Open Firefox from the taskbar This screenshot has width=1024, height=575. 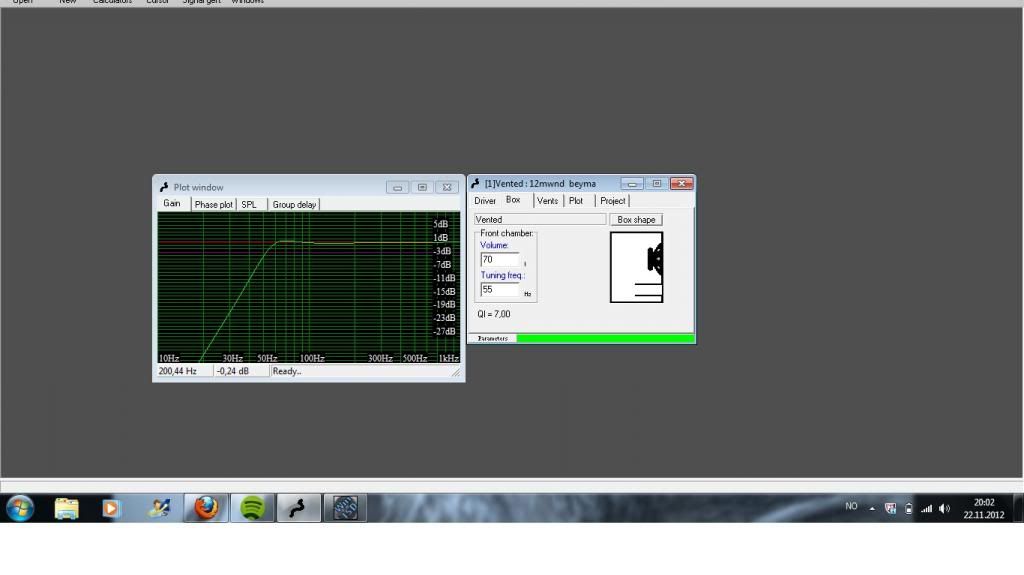pos(206,508)
